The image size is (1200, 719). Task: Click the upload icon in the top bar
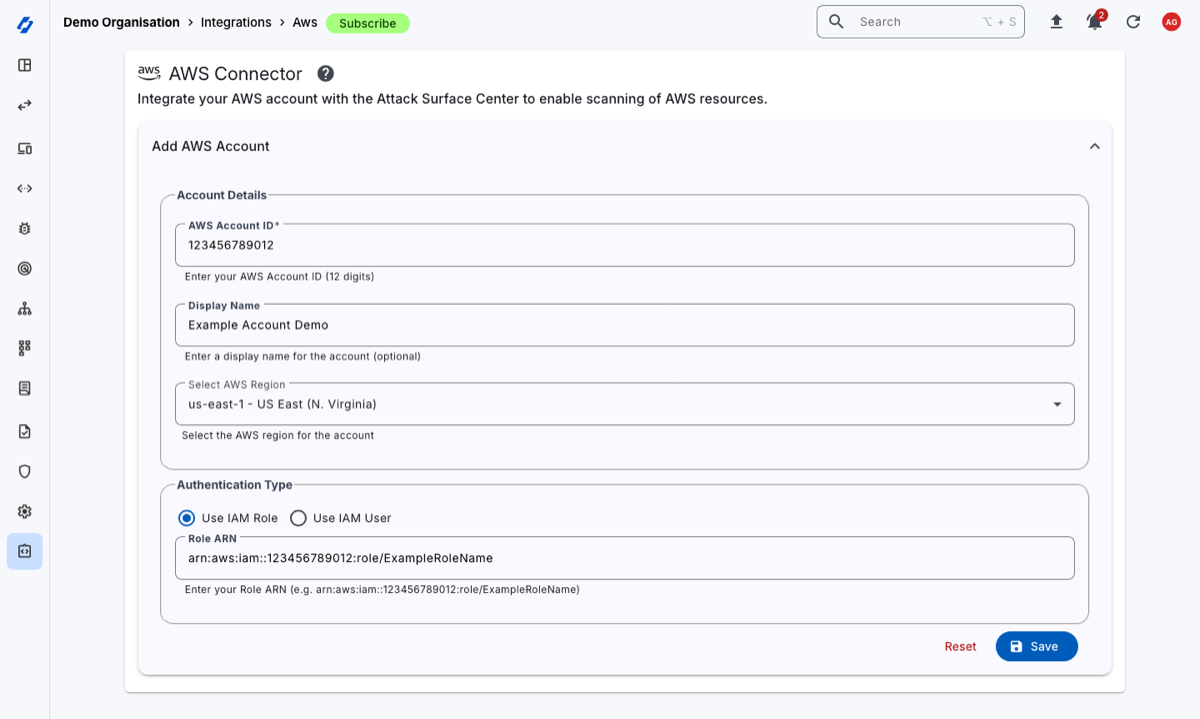point(1056,21)
